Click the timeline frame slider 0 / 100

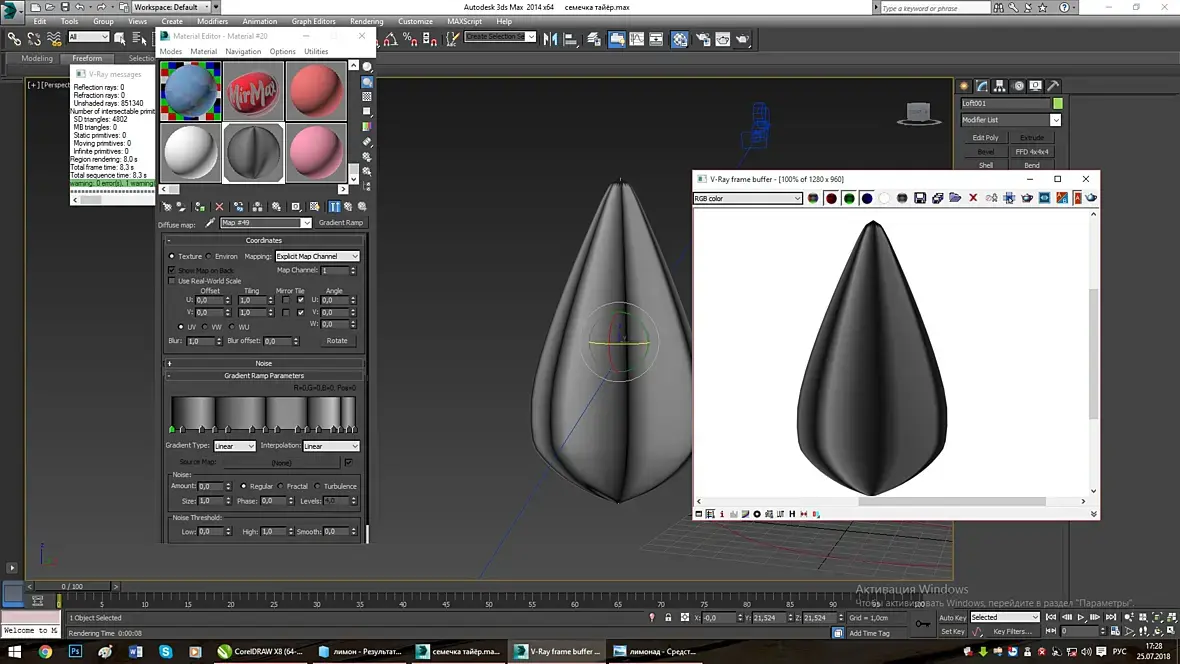click(72, 586)
